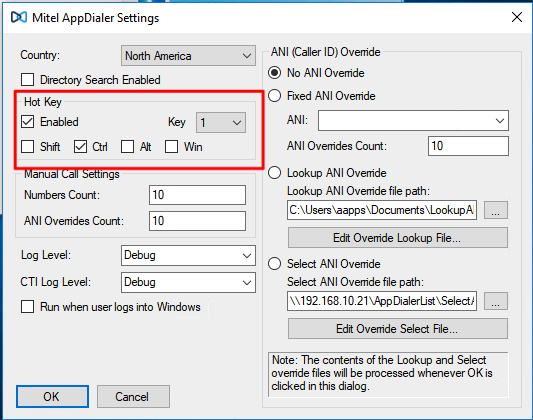Tick the Win modifier checkbox
Viewport: 533px width, 420px height.
[171, 147]
